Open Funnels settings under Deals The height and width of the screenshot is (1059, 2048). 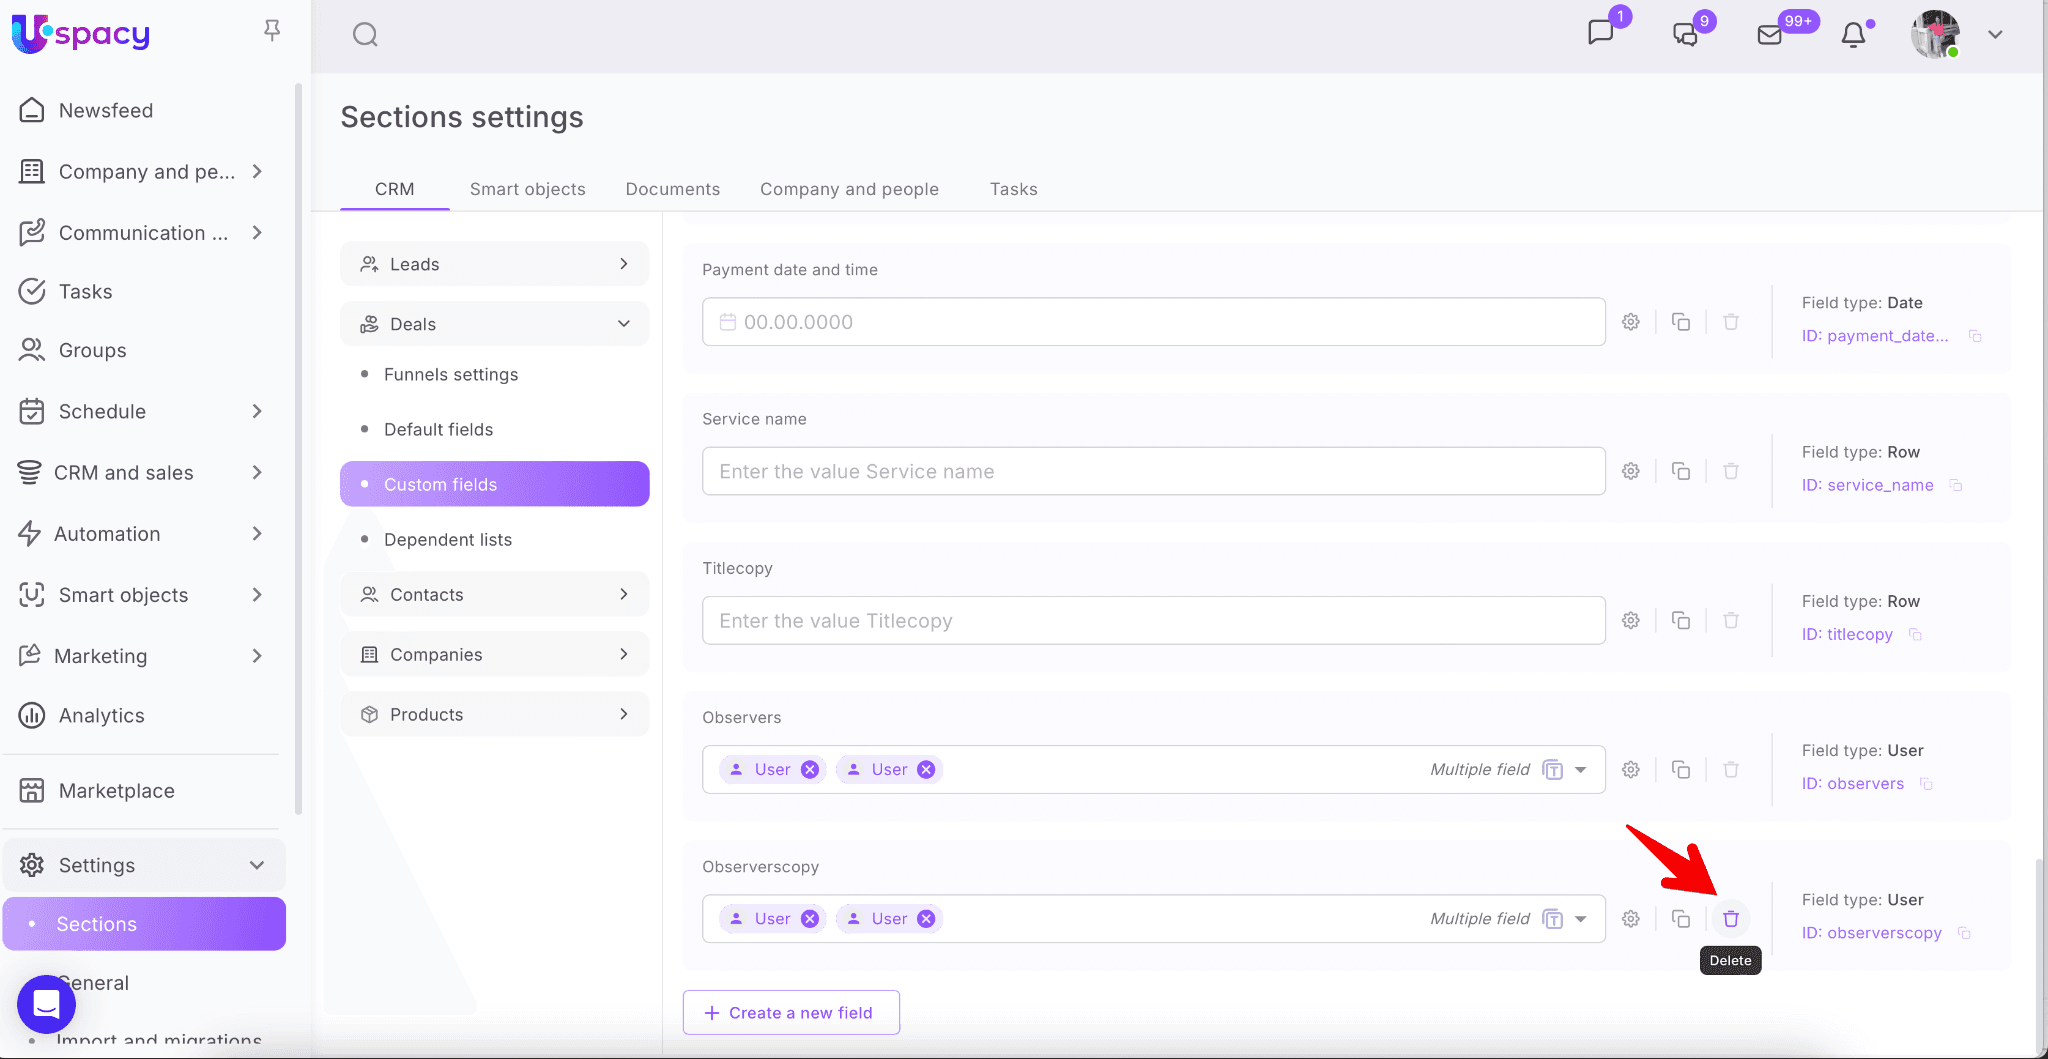451,374
